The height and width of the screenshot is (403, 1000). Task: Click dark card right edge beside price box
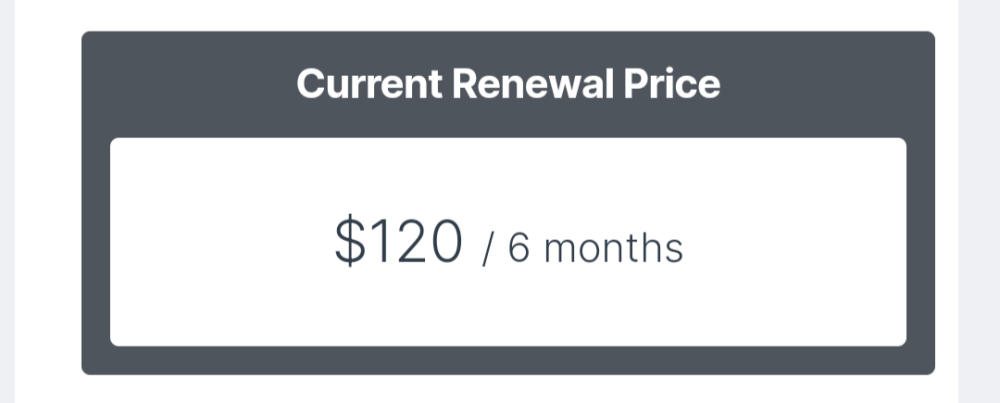coord(921,242)
